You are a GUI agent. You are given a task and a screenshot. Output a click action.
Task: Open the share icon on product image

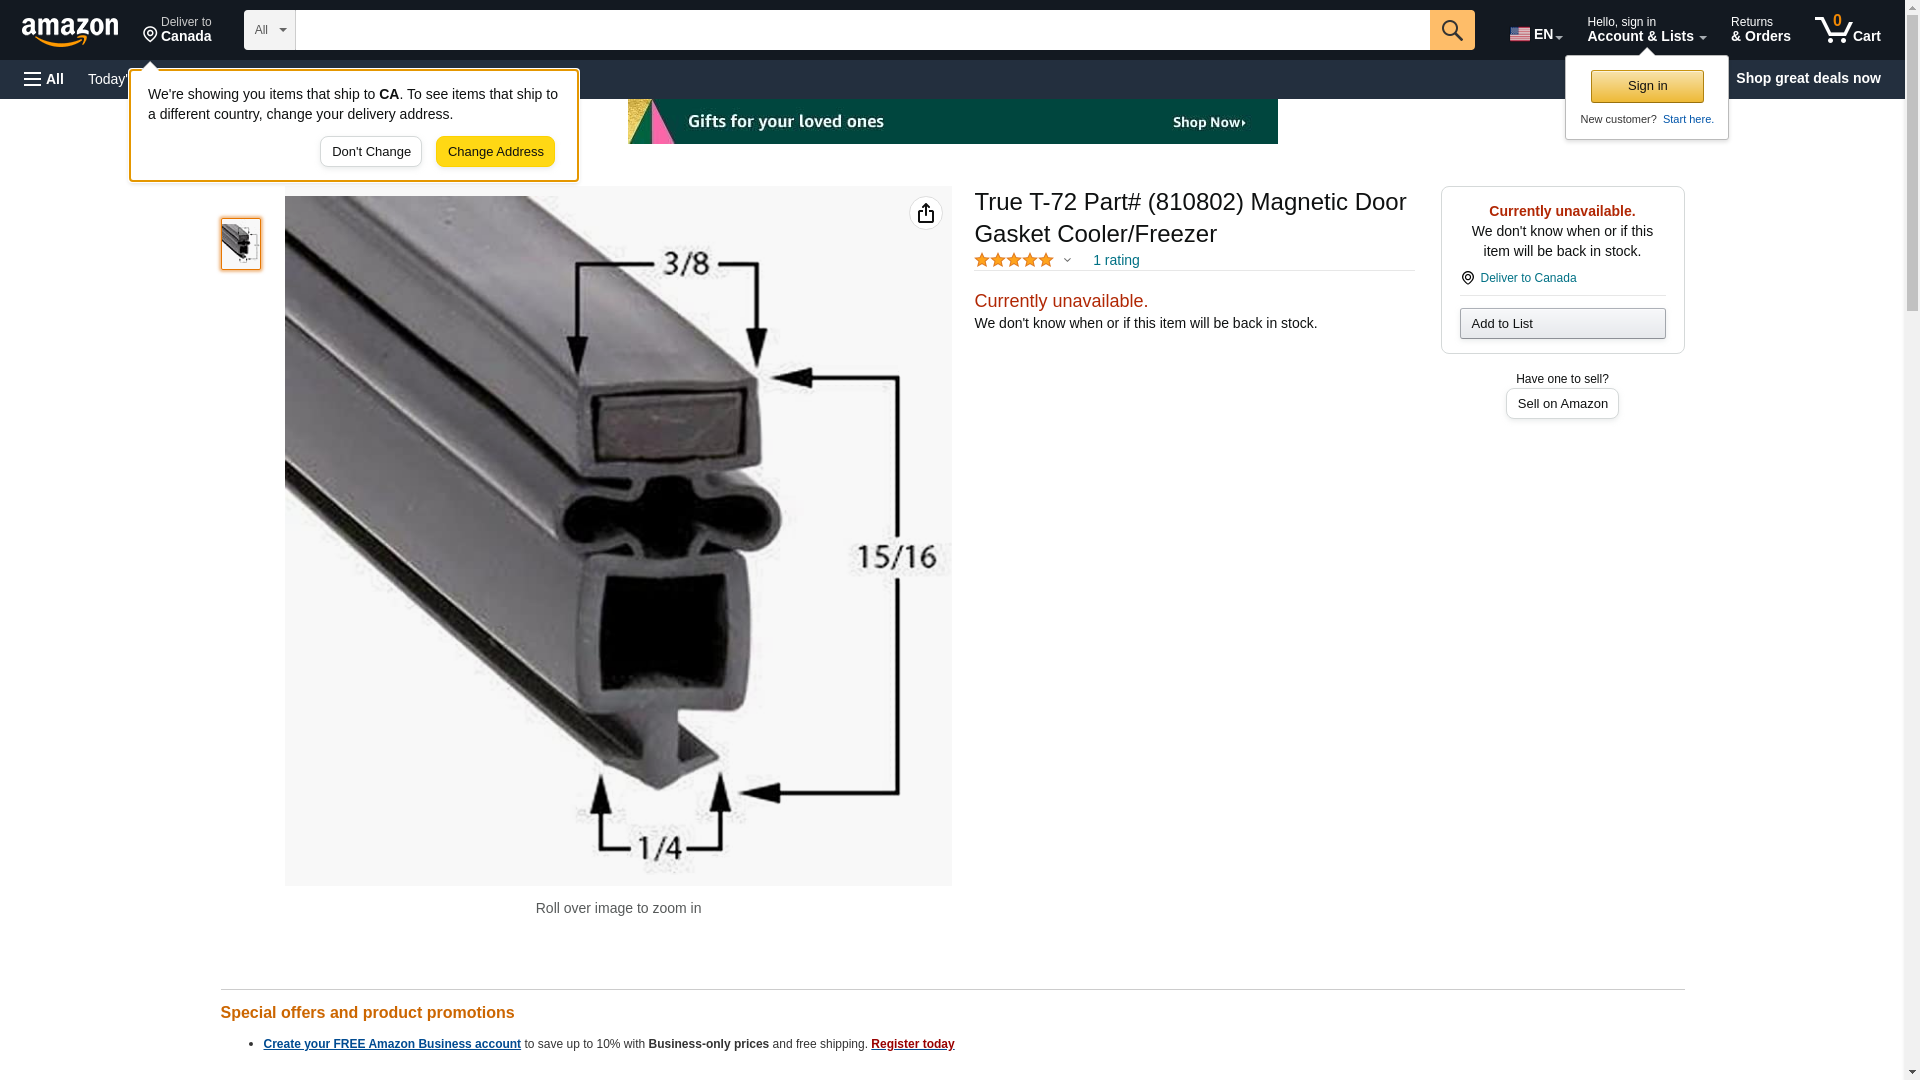tap(926, 213)
